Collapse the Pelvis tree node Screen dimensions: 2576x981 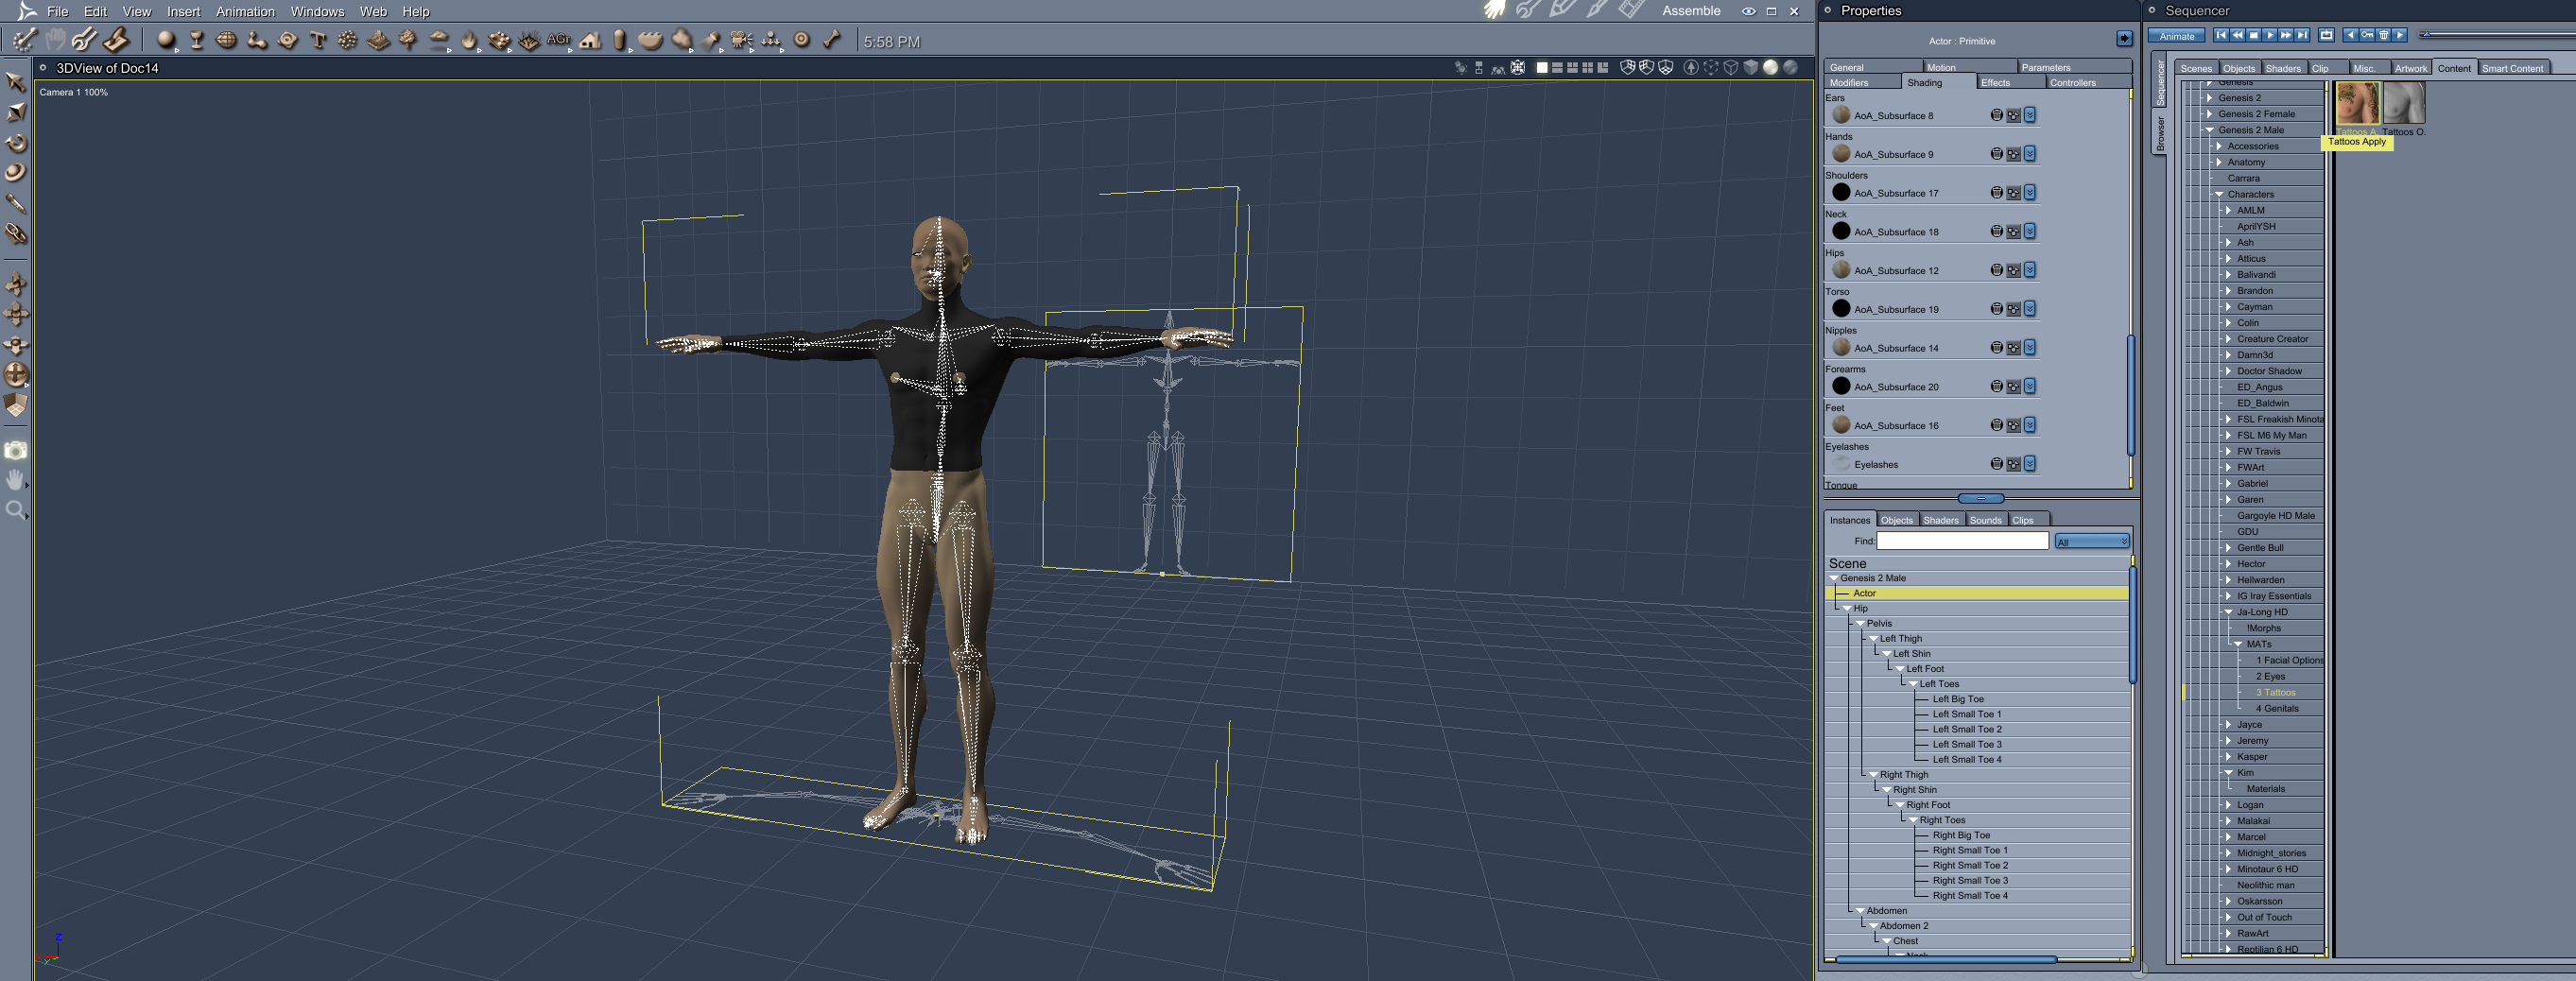tap(1860, 623)
